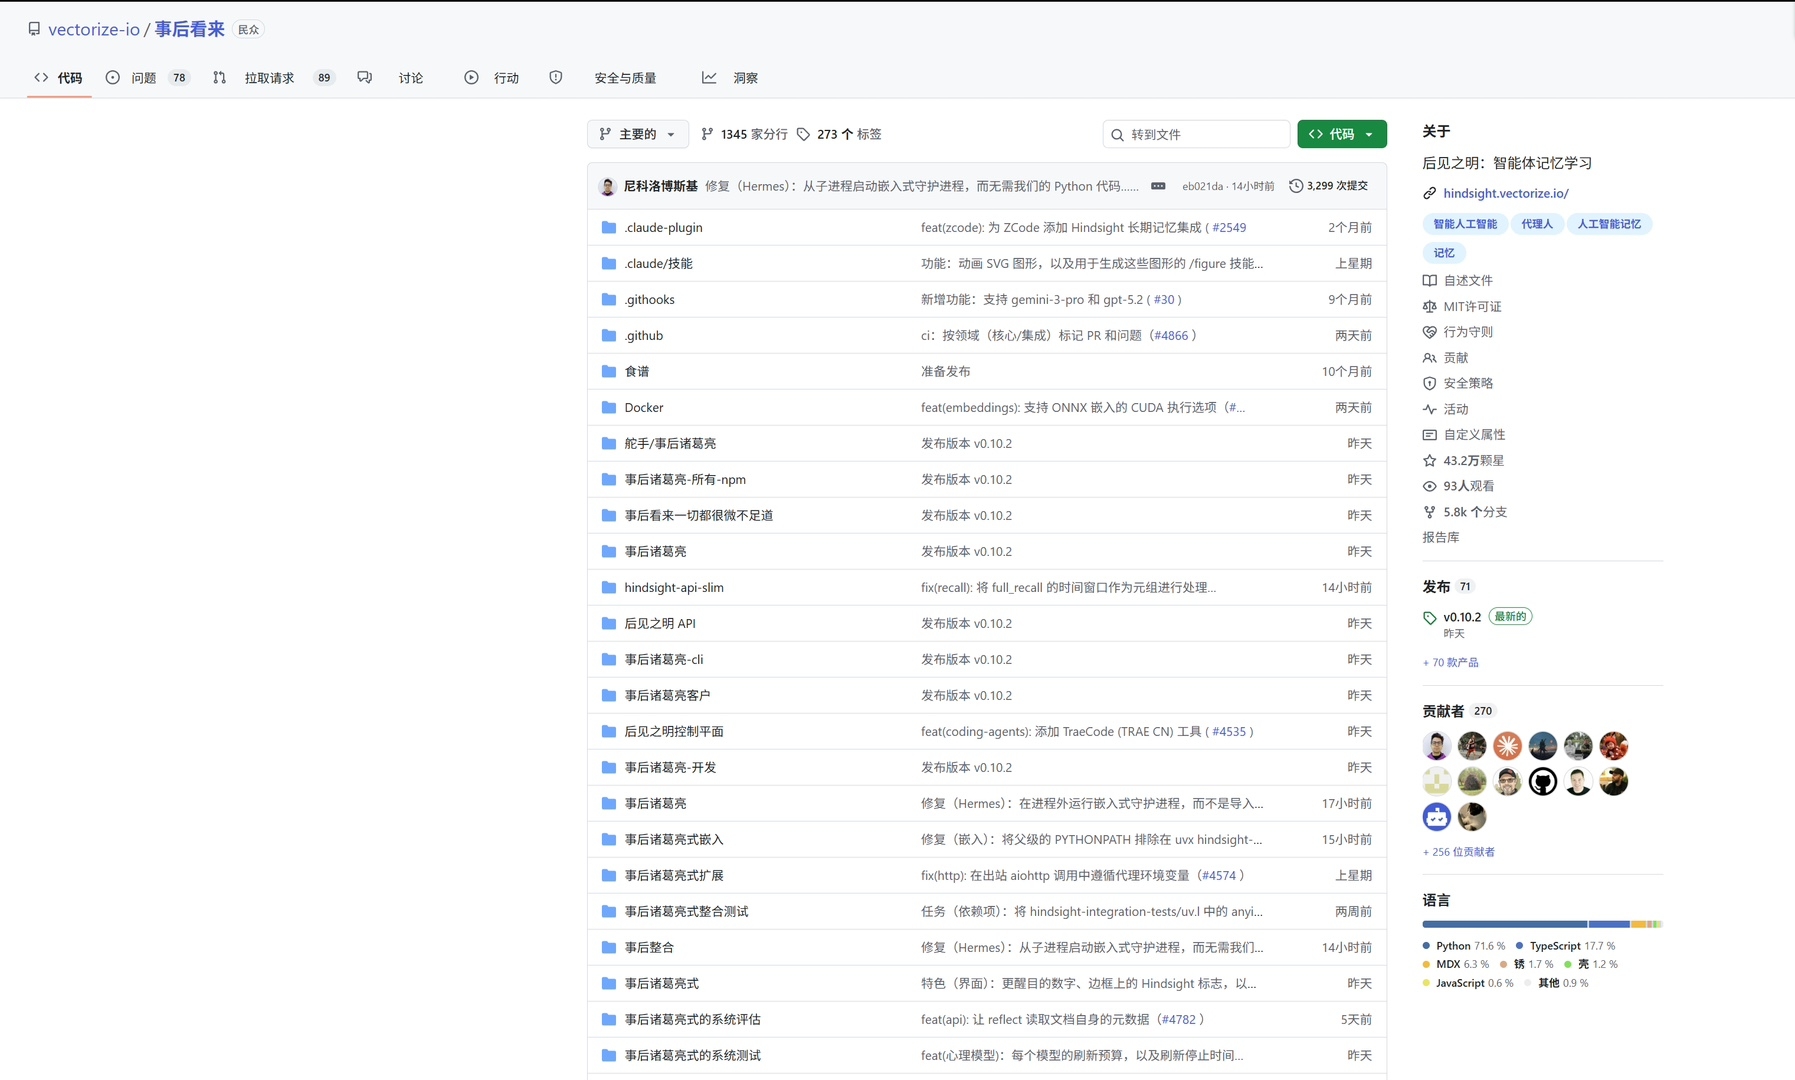Click the eye icon at 93人观看
Viewport: 1795px width, 1080px height.
point(1430,486)
